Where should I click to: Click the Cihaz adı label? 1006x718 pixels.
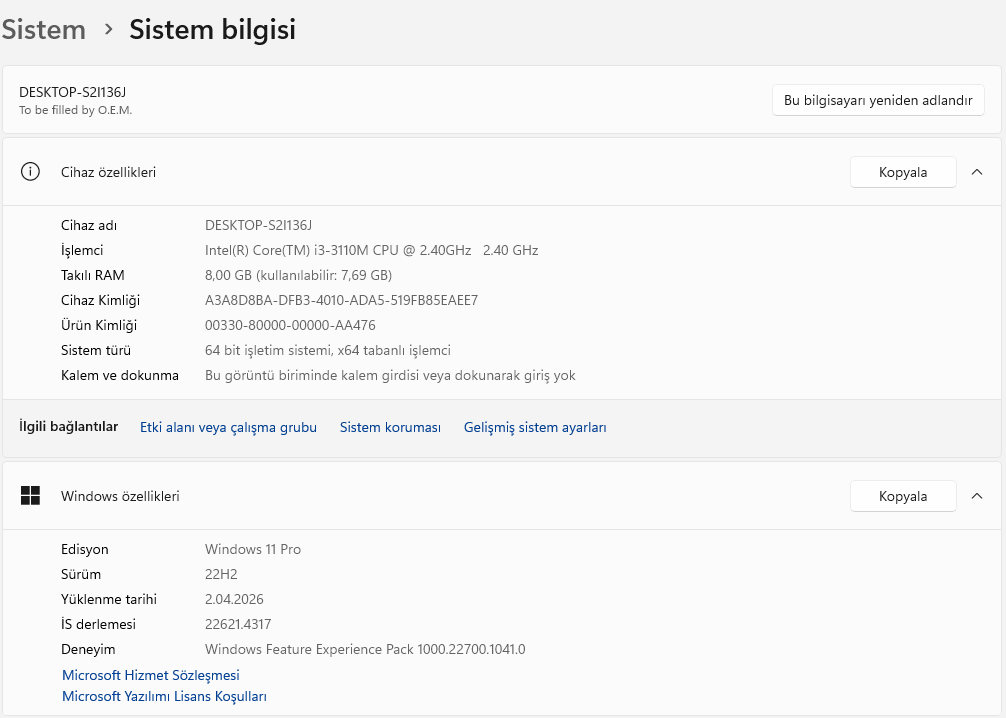coord(89,225)
